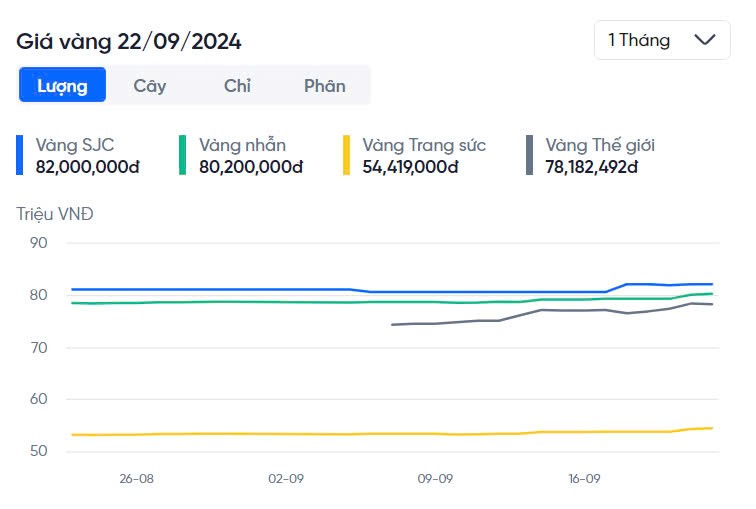
Task: Click the 09-09 date label on the axis
Action: [x=435, y=479]
